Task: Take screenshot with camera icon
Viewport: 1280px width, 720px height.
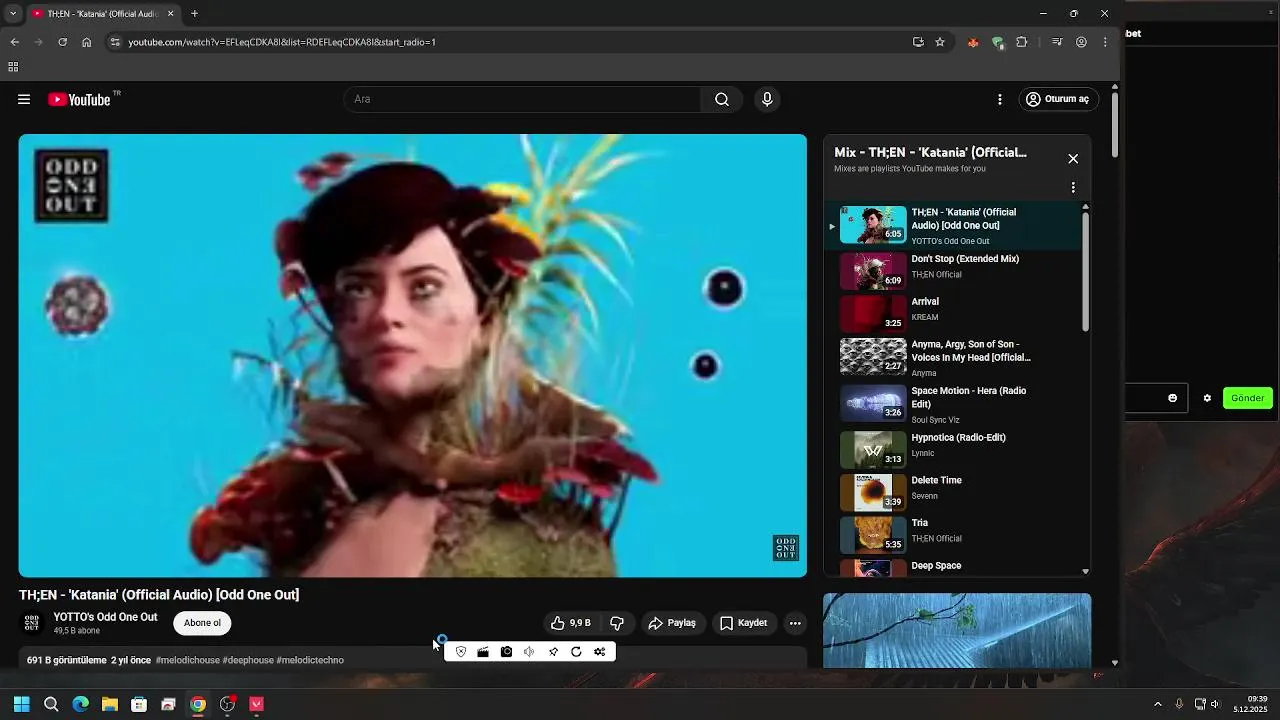Action: click(x=507, y=652)
